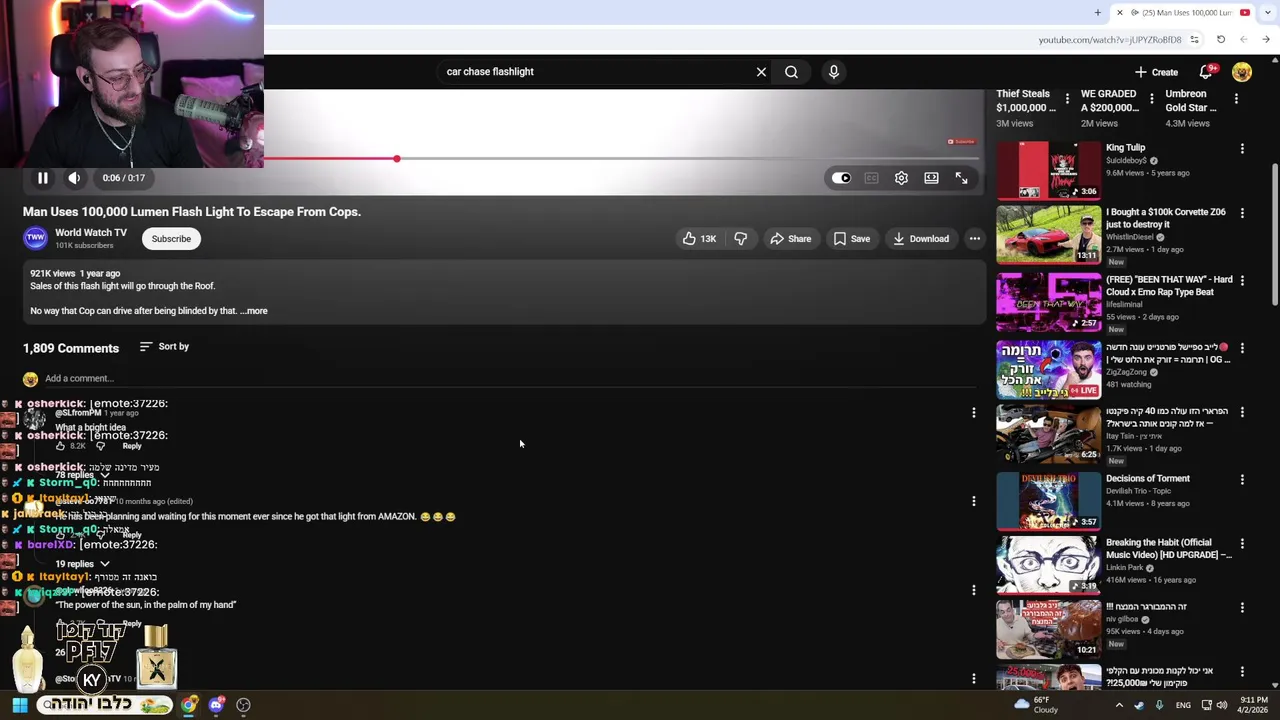Open options for Breaking the Habit video
This screenshot has height=720, width=1280.
pos(1242,544)
